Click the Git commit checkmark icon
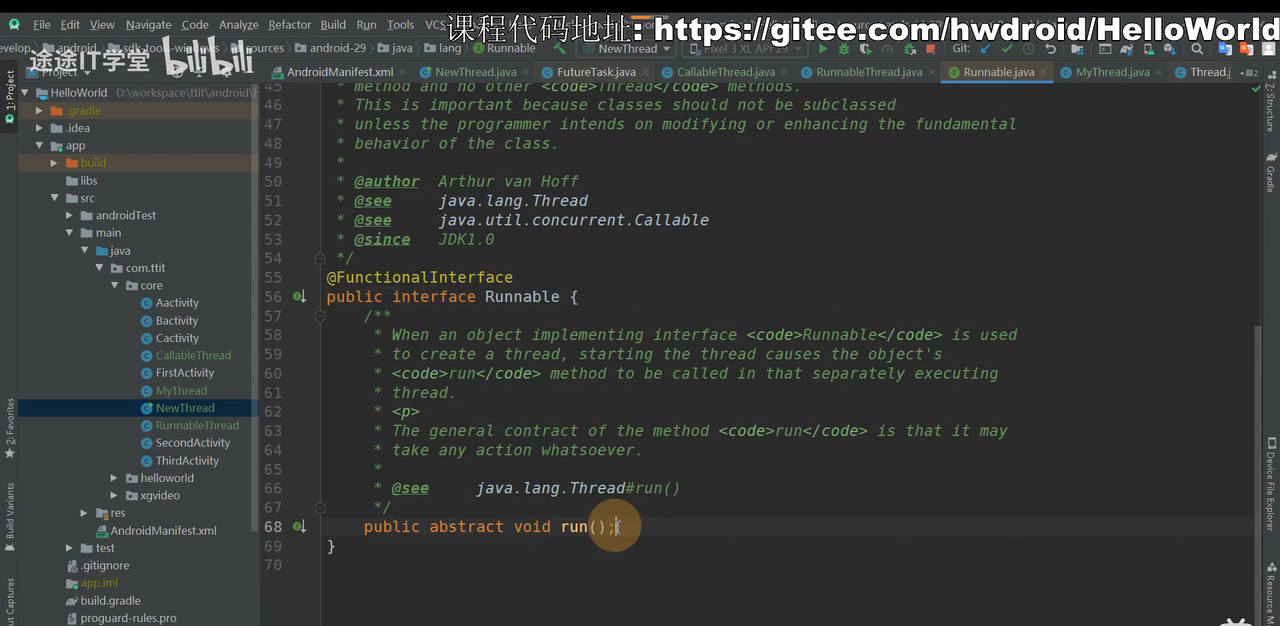The height and width of the screenshot is (626, 1280). 1007,48
